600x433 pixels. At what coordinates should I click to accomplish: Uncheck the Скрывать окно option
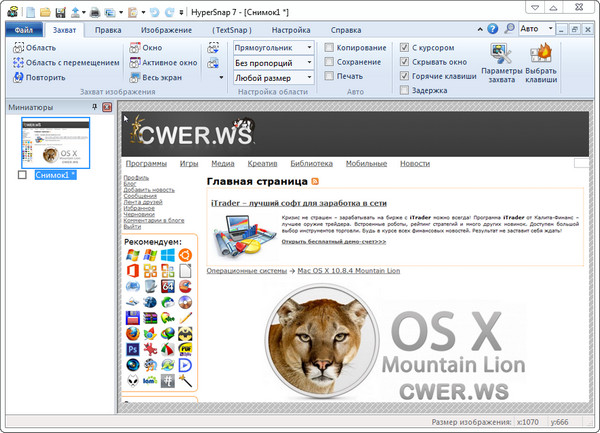click(x=404, y=62)
